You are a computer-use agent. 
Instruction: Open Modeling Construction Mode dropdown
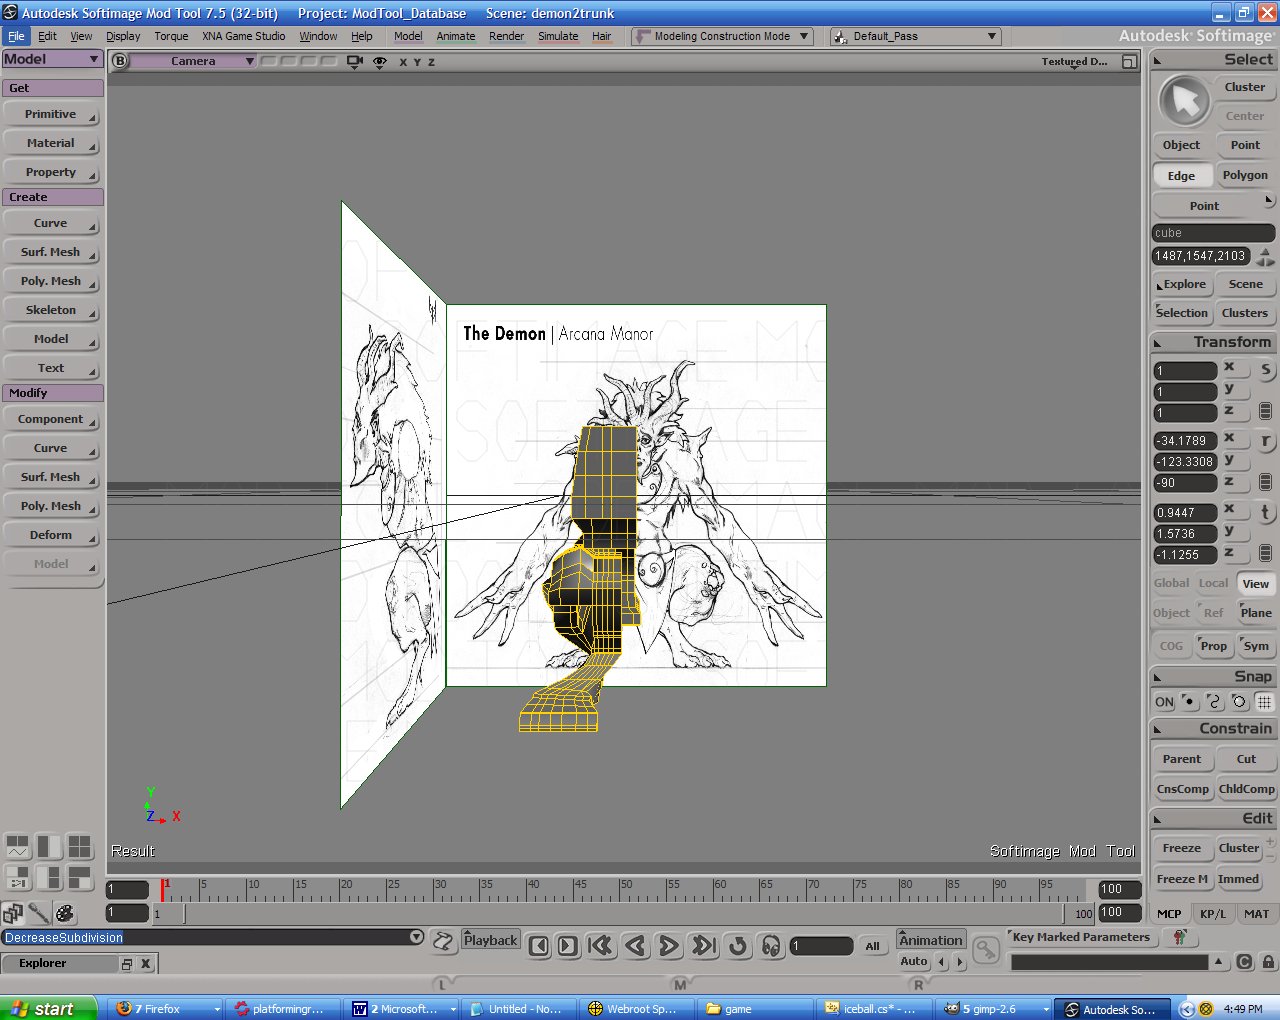coord(724,36)
